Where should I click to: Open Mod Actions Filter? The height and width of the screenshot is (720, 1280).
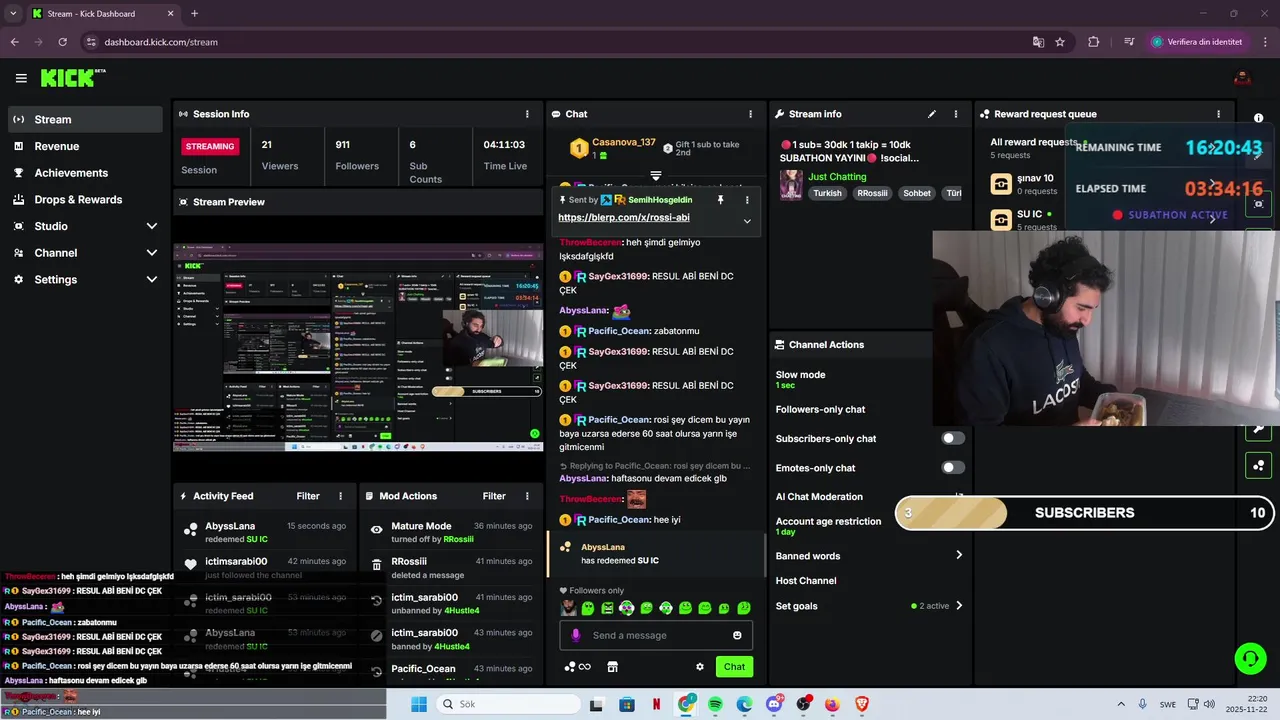click(494, 496)
